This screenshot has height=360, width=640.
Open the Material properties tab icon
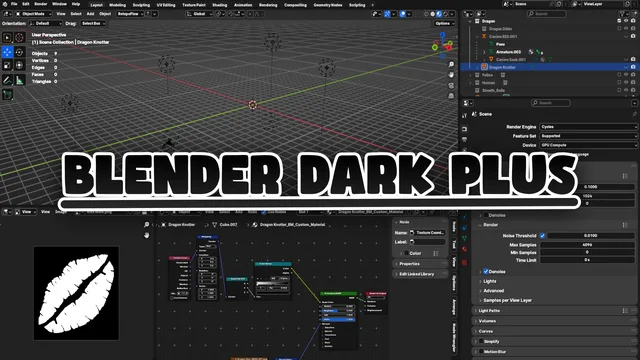(x=464, y=249)
